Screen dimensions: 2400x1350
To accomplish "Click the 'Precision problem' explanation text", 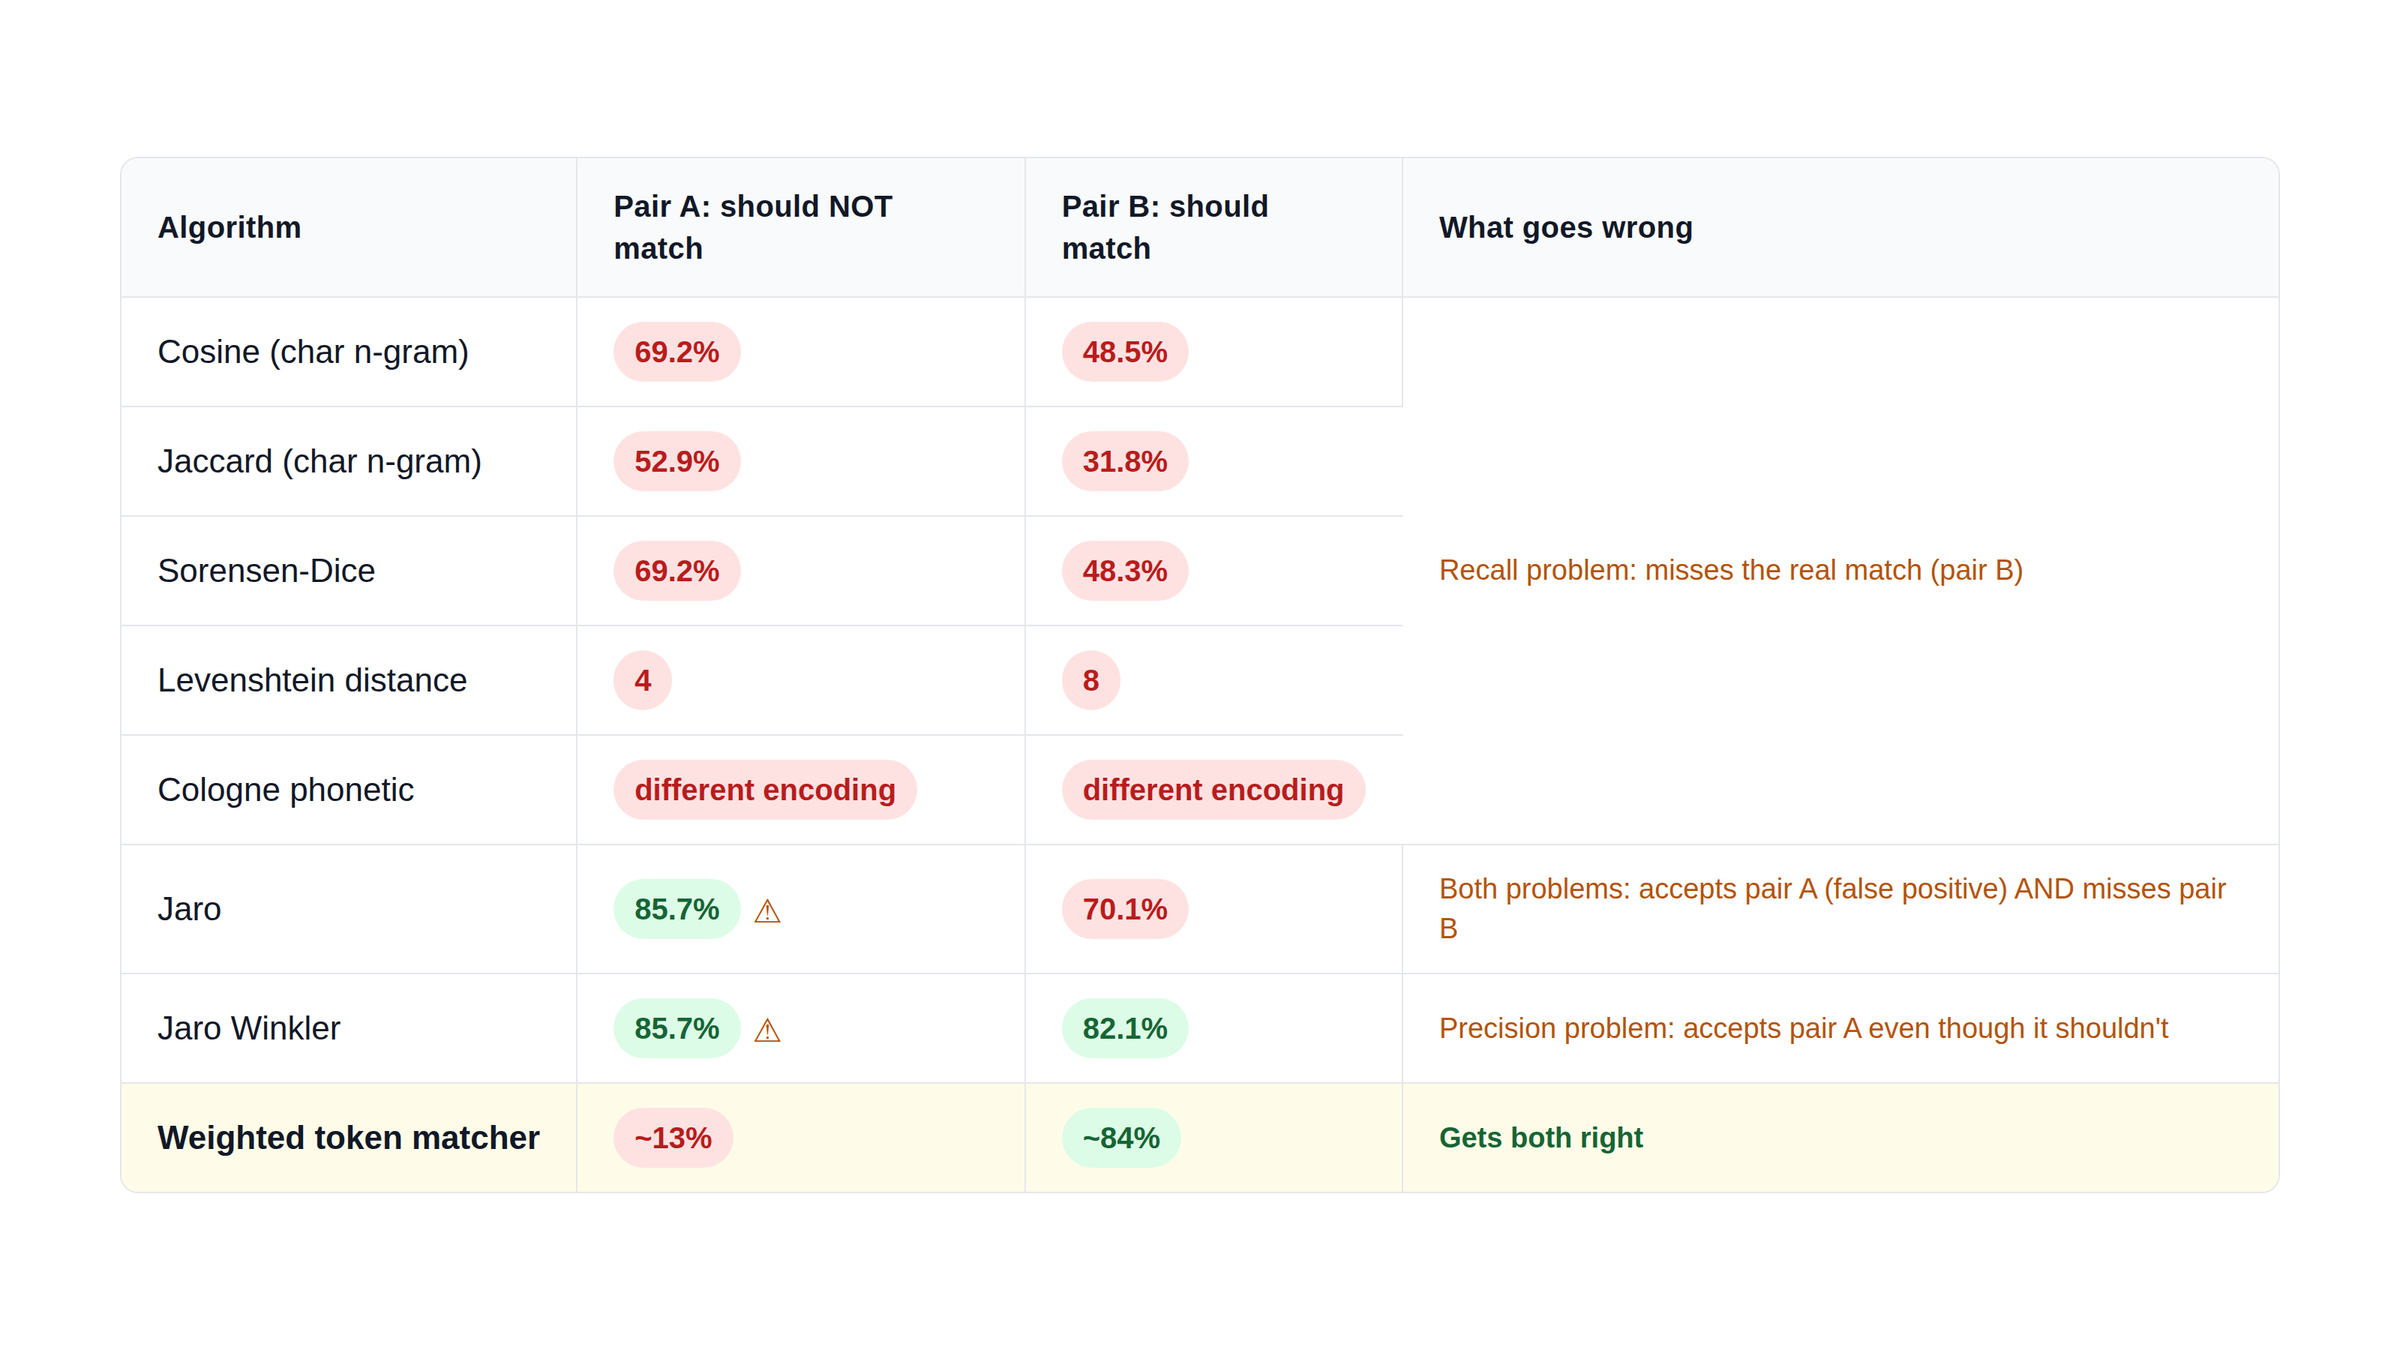I will 1803,1028.
